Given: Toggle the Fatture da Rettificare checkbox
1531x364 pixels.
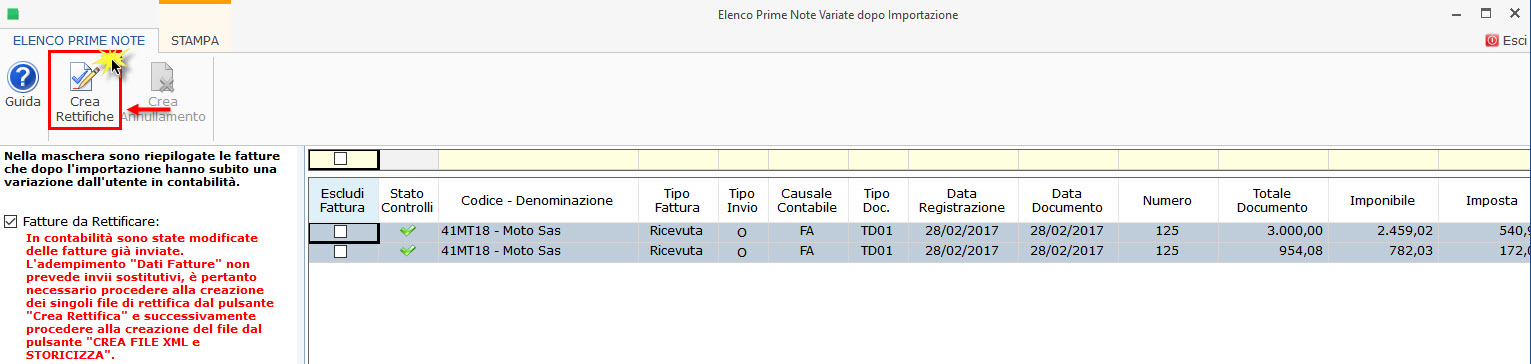Looking at the screenshot, I should tap(11, 222).
